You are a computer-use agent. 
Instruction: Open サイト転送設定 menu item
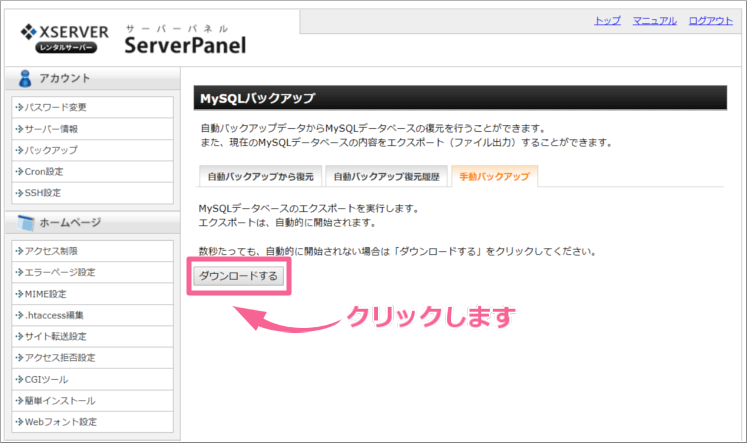(92, 336)
